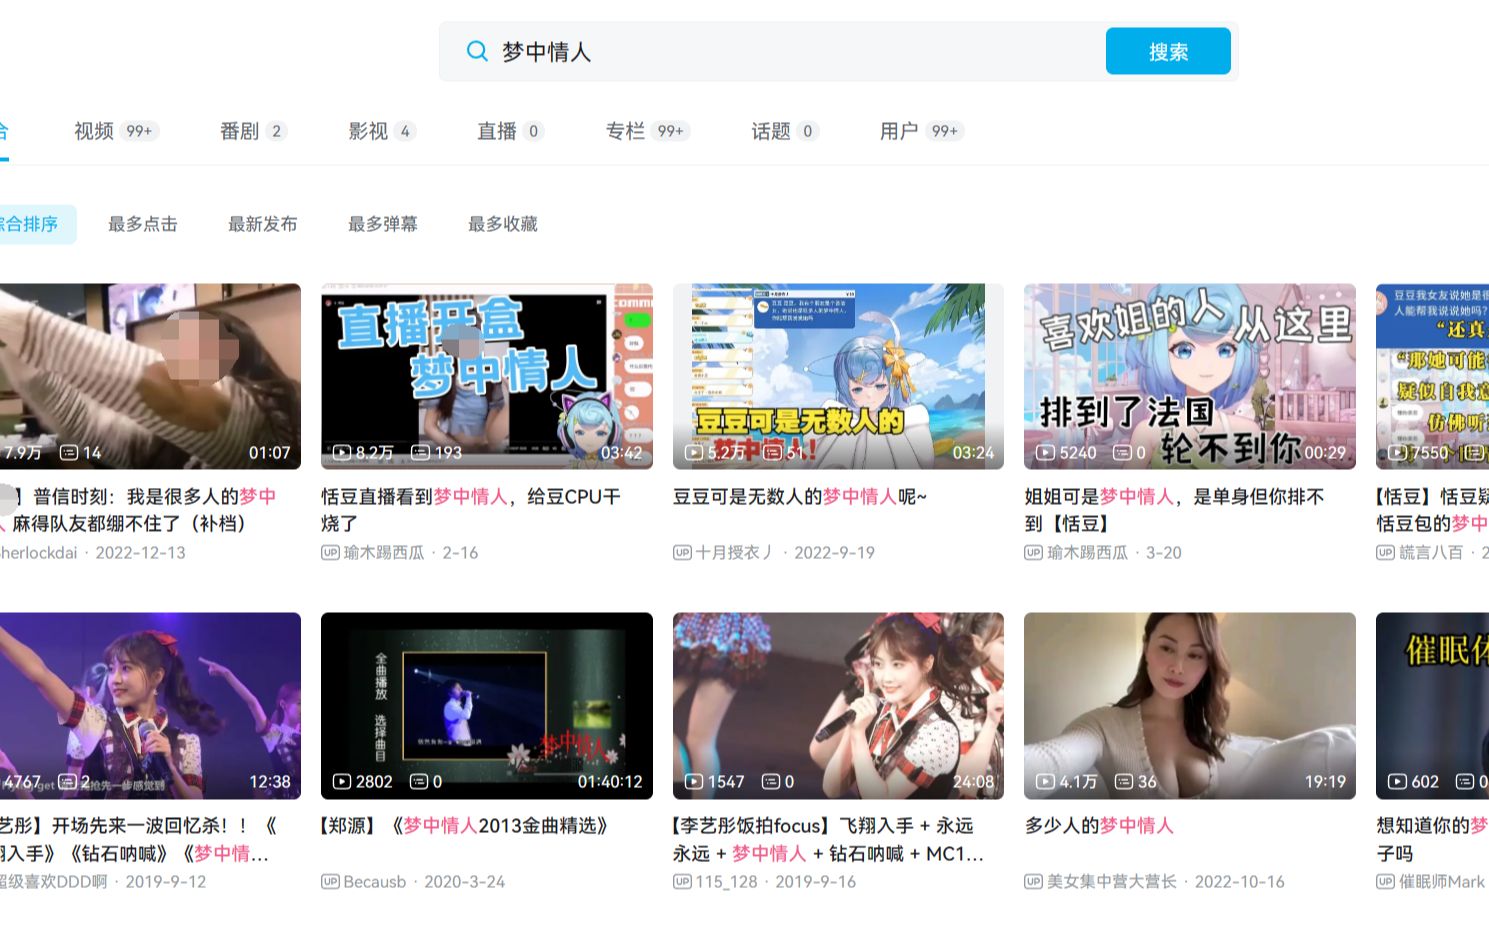This screenshot has height=931, width=1489.
Task: Open title 姐姐可是梦中情人，是单身但你排不到
Action: [1174, 510]
